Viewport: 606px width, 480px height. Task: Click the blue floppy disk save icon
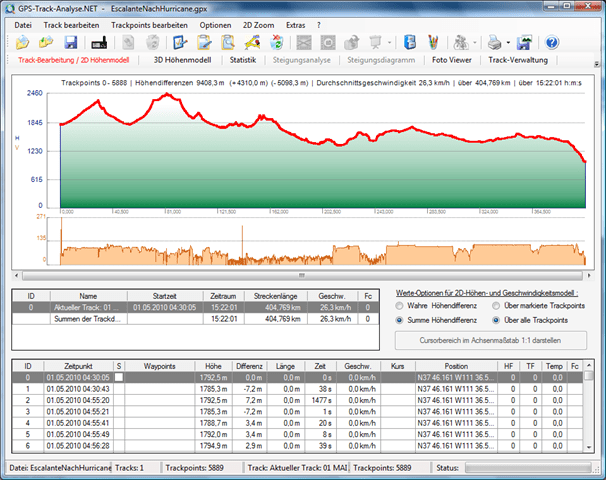coord(71,43)
